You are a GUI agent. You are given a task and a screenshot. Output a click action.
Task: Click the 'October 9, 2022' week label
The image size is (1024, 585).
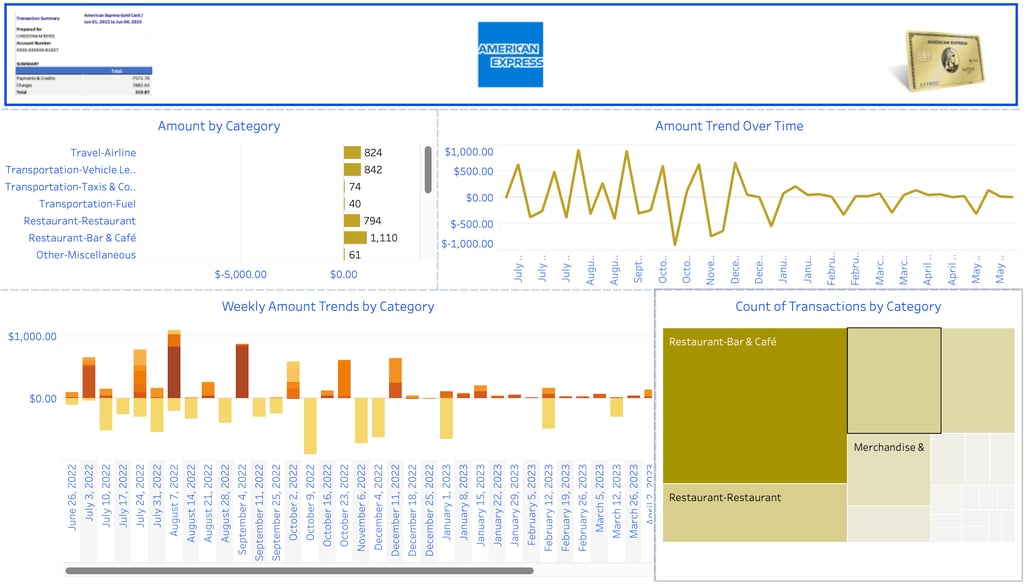click(x=310, y=502)
